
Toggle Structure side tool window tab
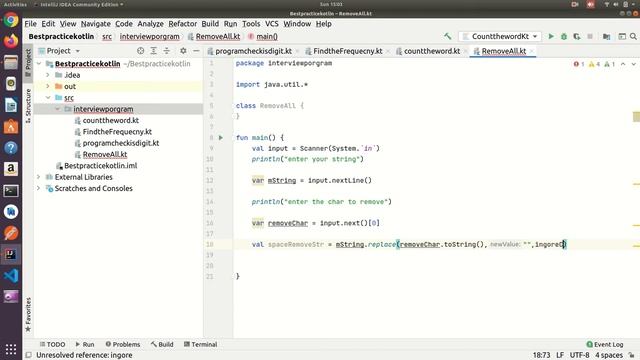coord(28,105)
